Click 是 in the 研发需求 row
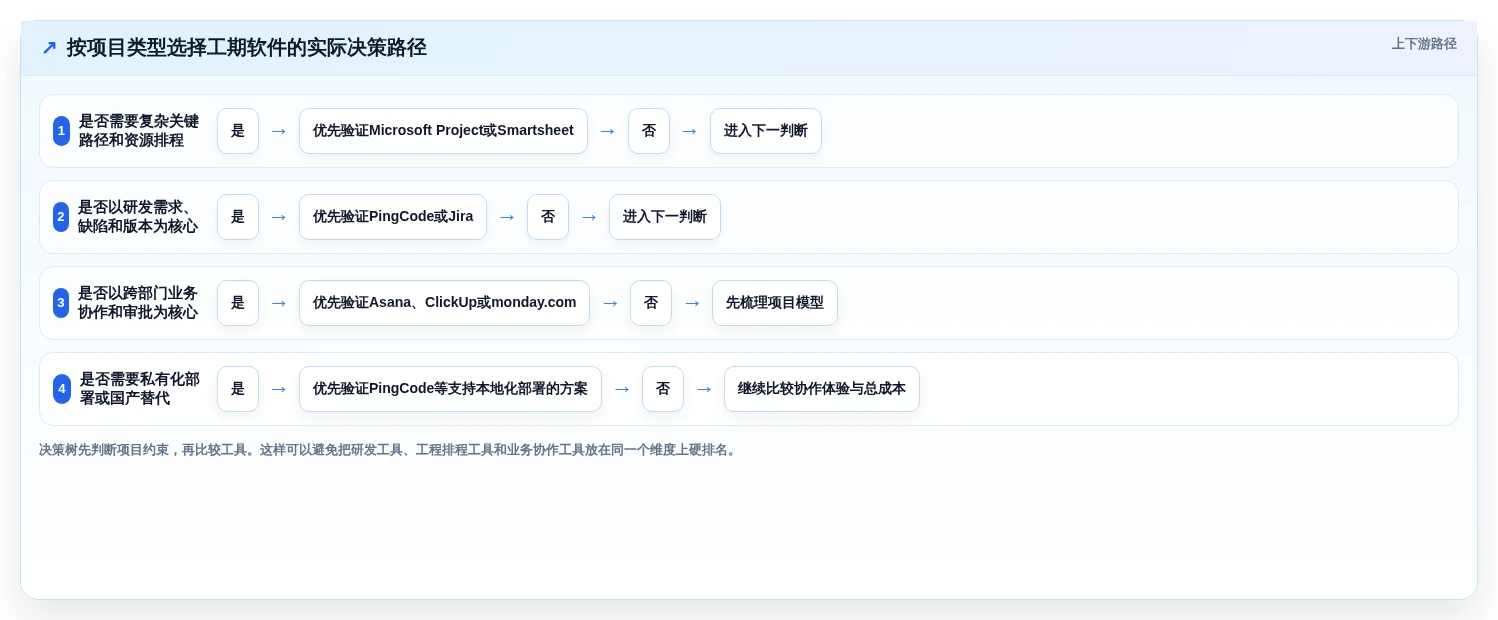 point(238,217)
